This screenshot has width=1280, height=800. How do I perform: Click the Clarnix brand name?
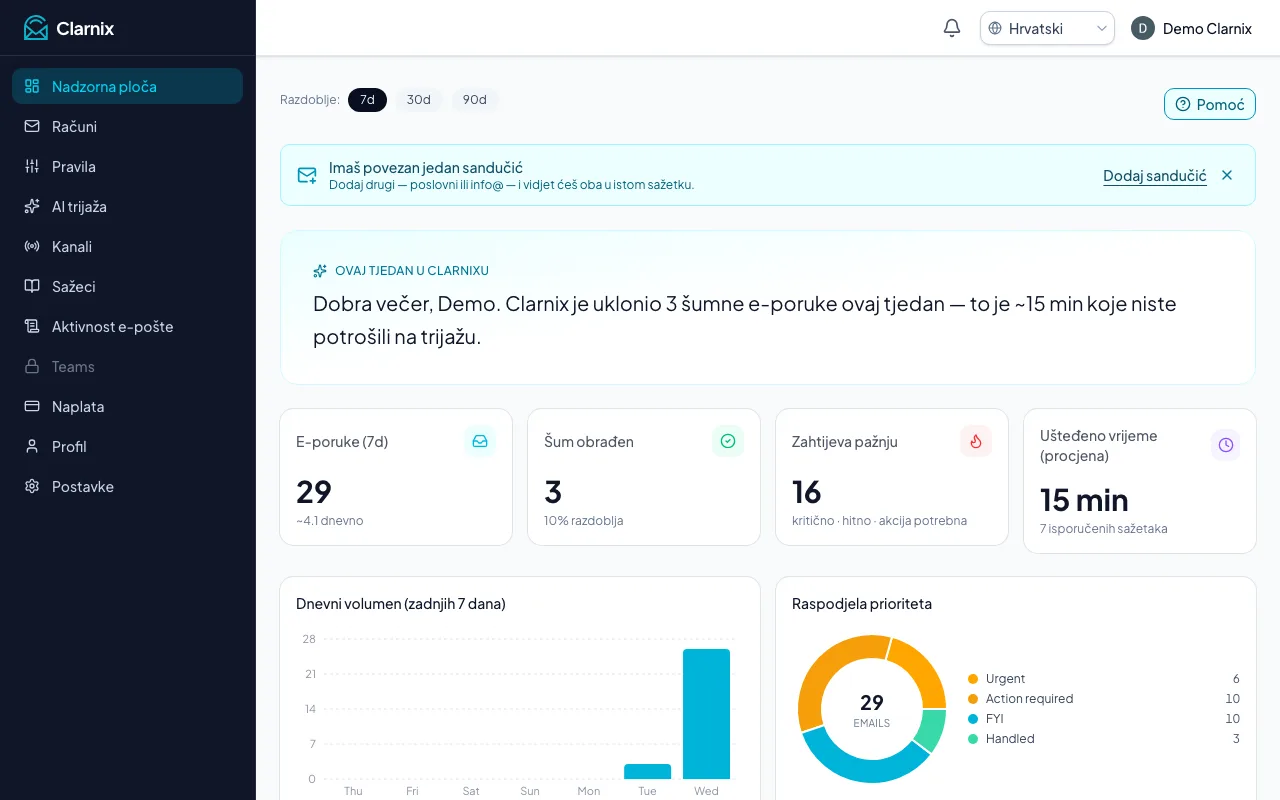click(85, 28)
